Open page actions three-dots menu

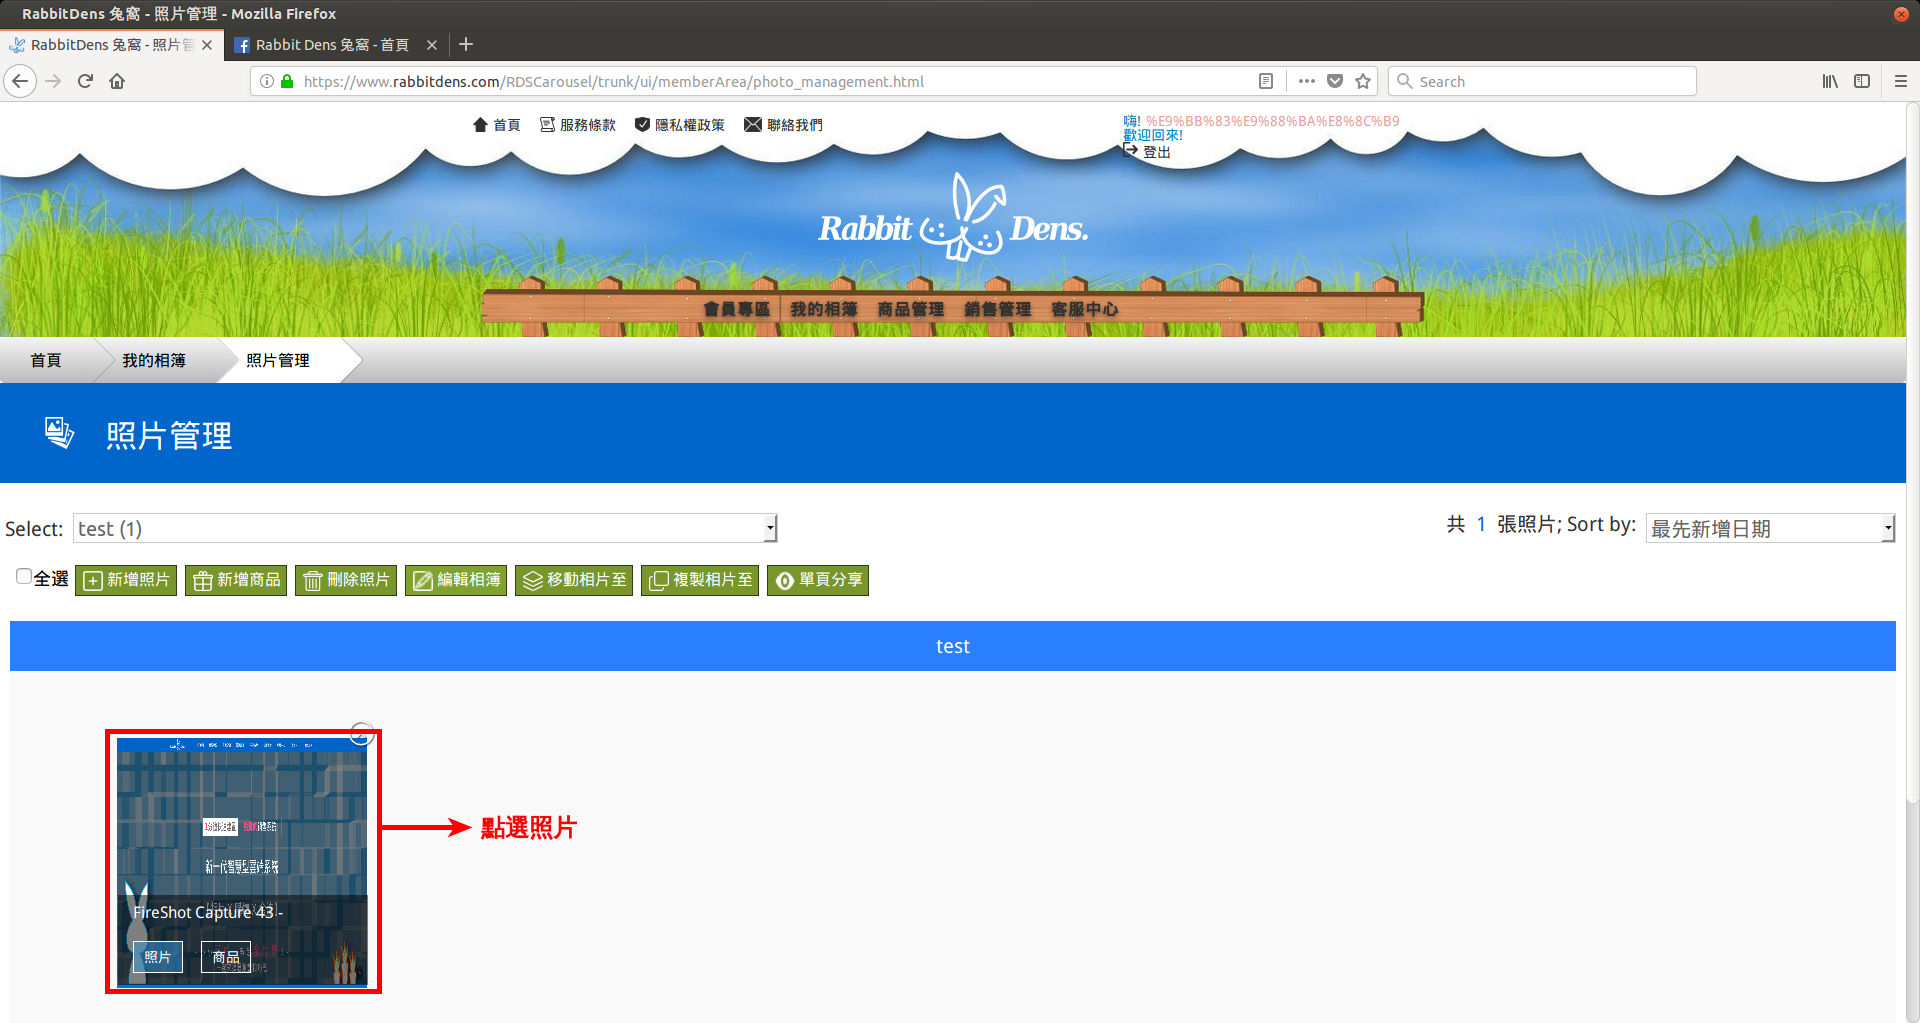click(x=1306, y=81)
